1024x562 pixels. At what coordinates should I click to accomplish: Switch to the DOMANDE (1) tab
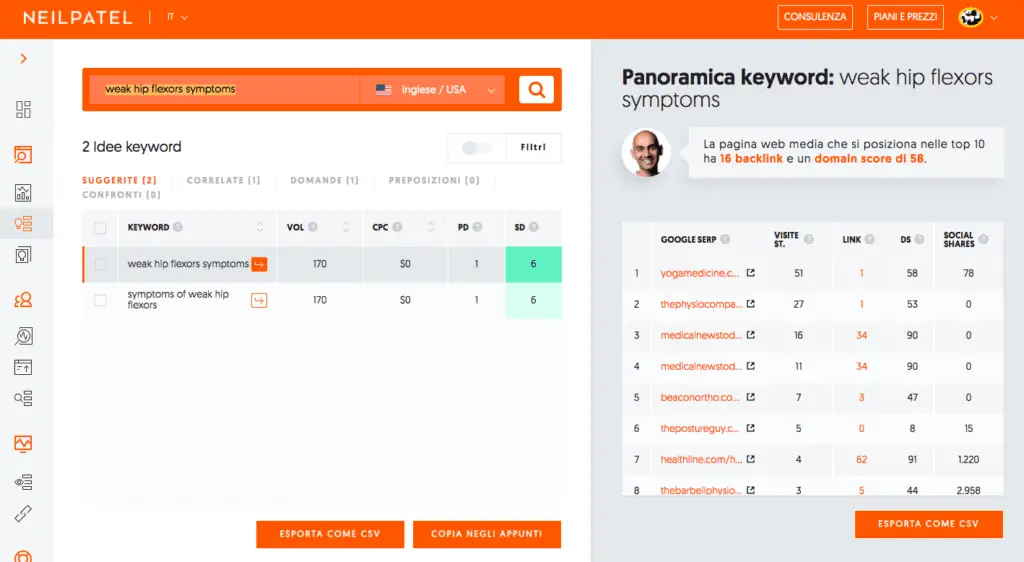325,180
